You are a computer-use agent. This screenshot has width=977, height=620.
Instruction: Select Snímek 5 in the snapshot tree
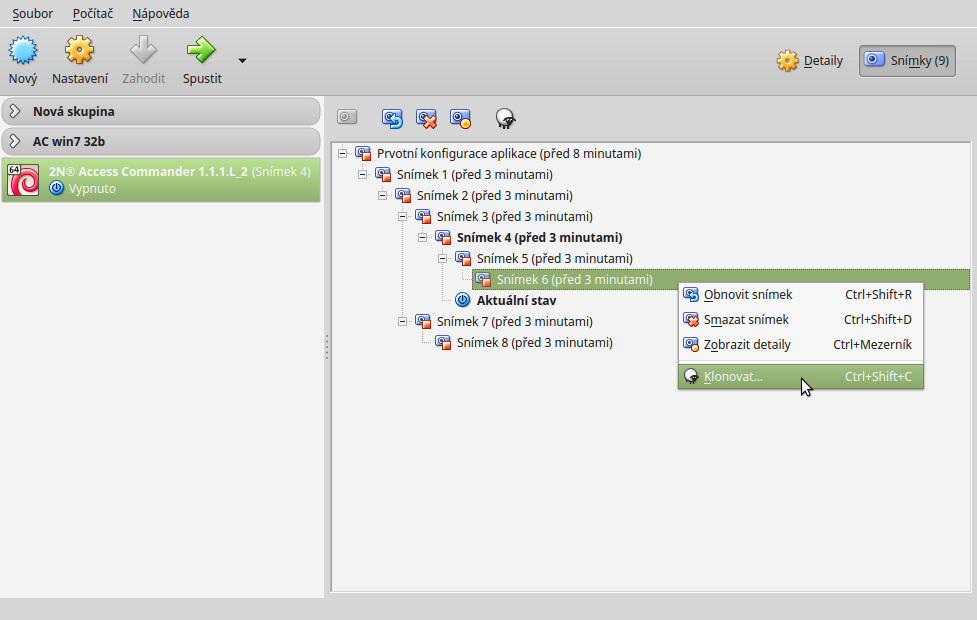[554, 259]
